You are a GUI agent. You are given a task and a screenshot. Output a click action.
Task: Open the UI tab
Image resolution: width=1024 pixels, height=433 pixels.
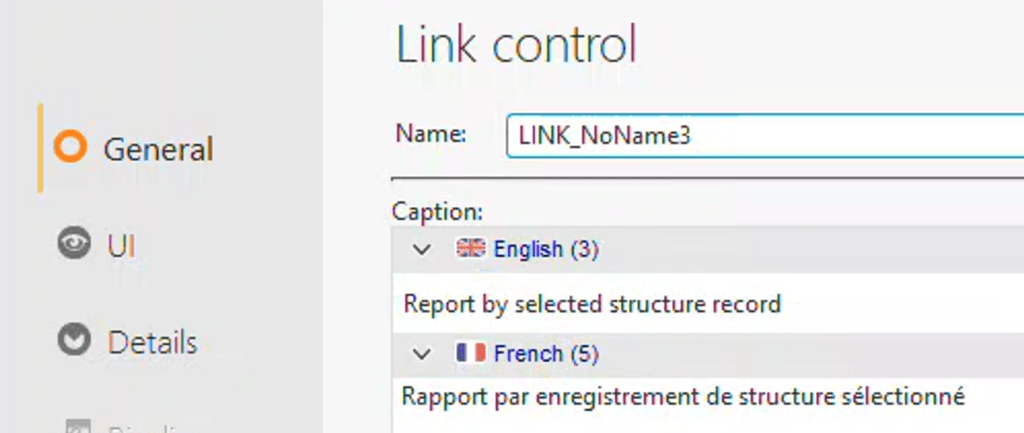click(x=121, y=246)
